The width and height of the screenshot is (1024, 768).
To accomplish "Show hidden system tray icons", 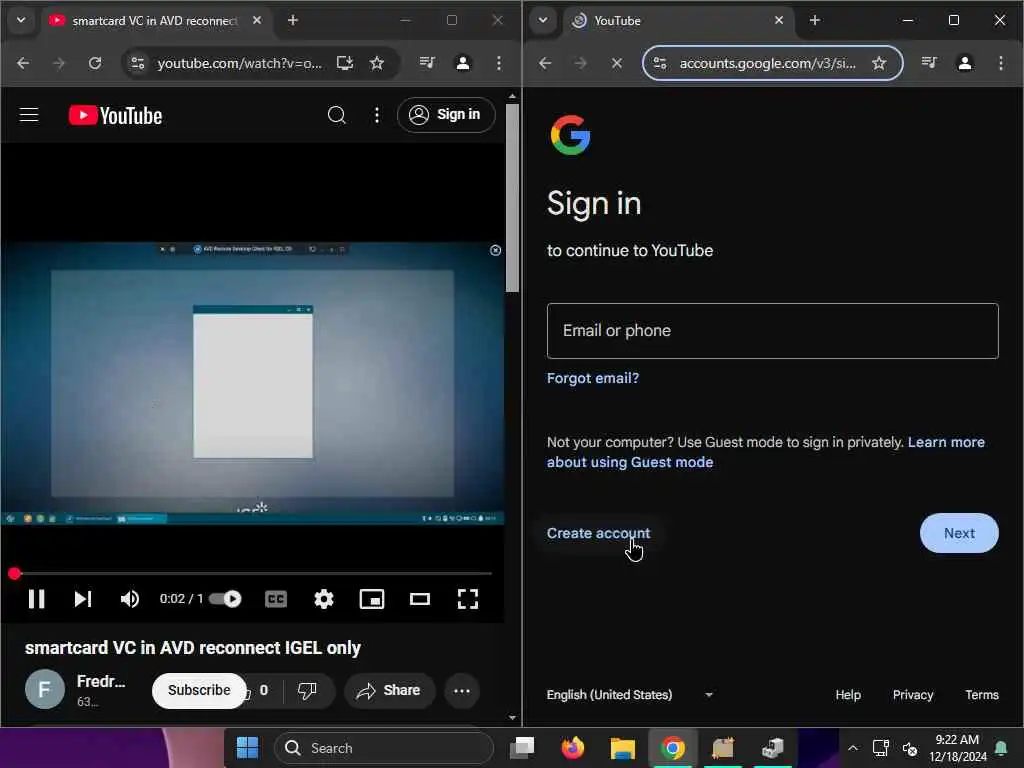I will [x=853, y=748].
